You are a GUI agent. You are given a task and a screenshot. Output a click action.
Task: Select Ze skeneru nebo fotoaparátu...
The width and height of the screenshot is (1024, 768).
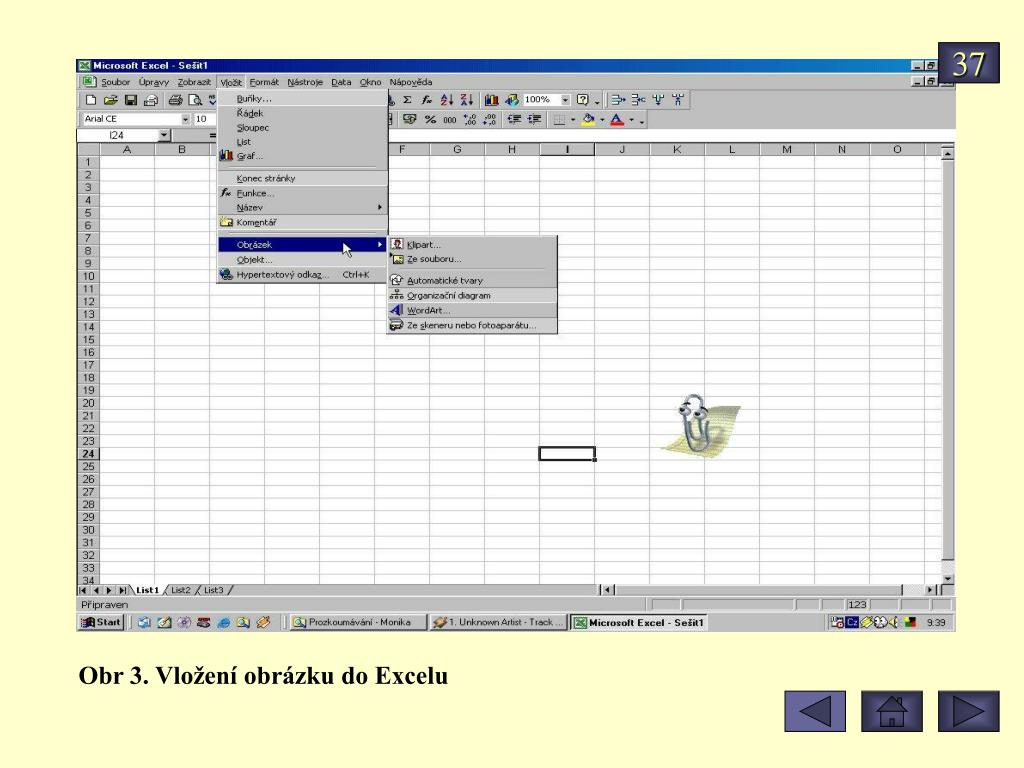tap(472, 325)
